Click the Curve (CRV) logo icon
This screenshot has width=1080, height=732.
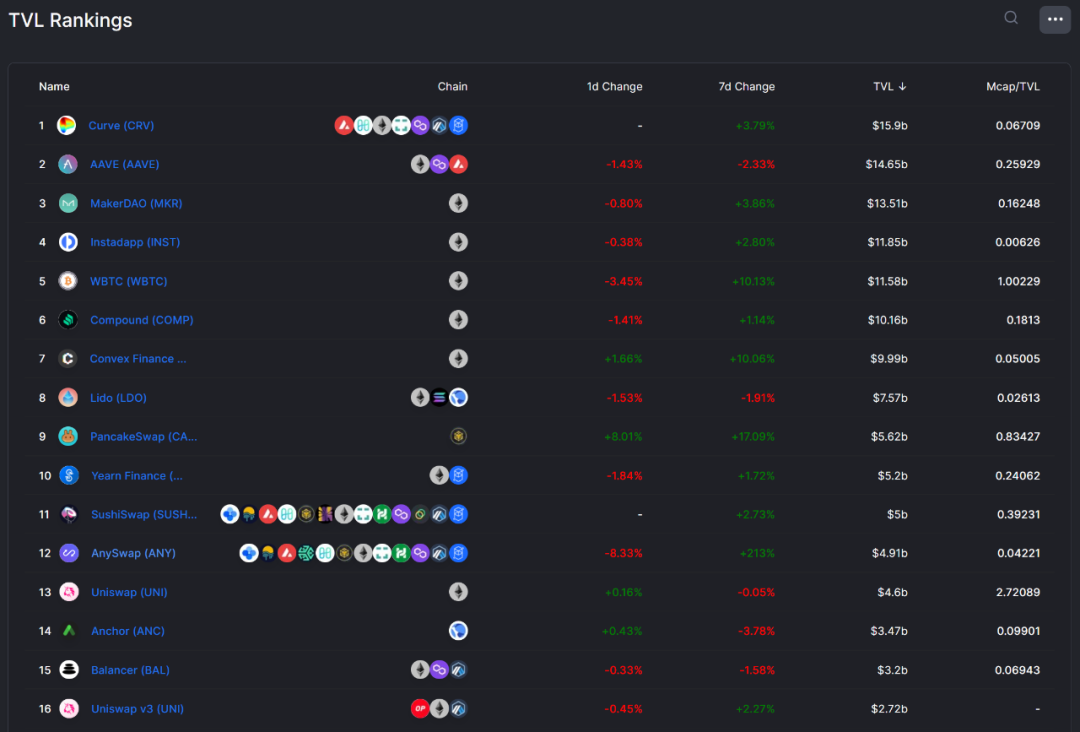[67, 125]
